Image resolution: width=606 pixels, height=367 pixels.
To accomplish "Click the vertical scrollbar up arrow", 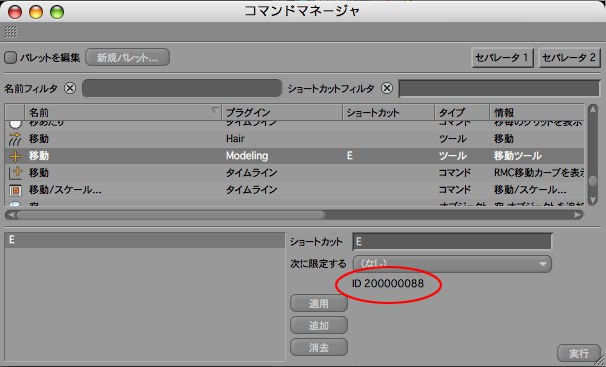I will [592, 110].
